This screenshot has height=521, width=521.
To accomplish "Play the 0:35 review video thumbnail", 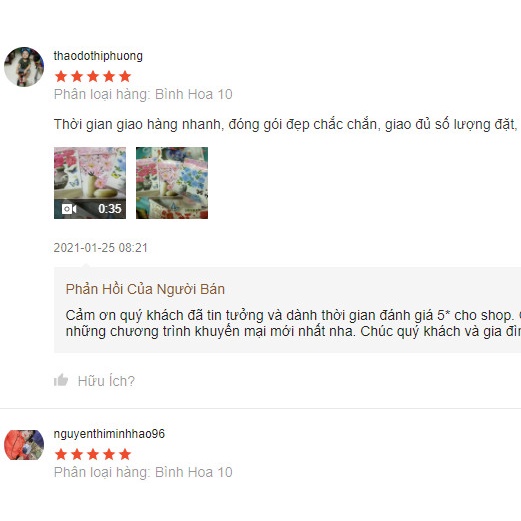I will click(x=90, y=183).
